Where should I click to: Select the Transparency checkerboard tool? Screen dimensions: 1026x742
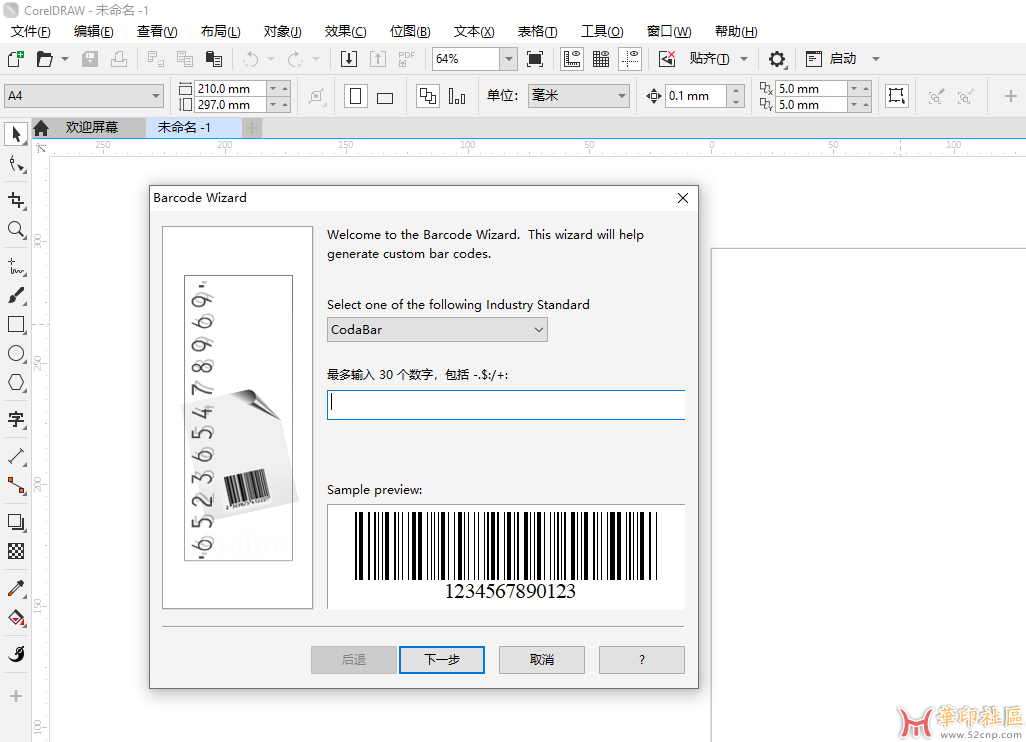16,551
